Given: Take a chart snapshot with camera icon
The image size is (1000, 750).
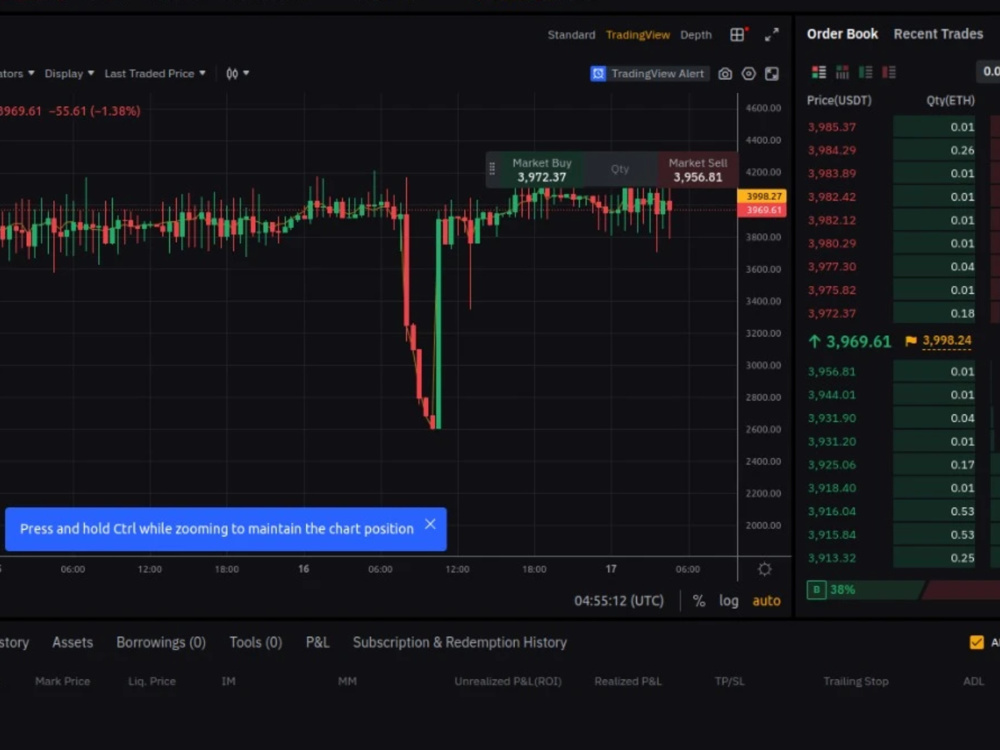Looking at the screenshot, I should pos(725,73).
